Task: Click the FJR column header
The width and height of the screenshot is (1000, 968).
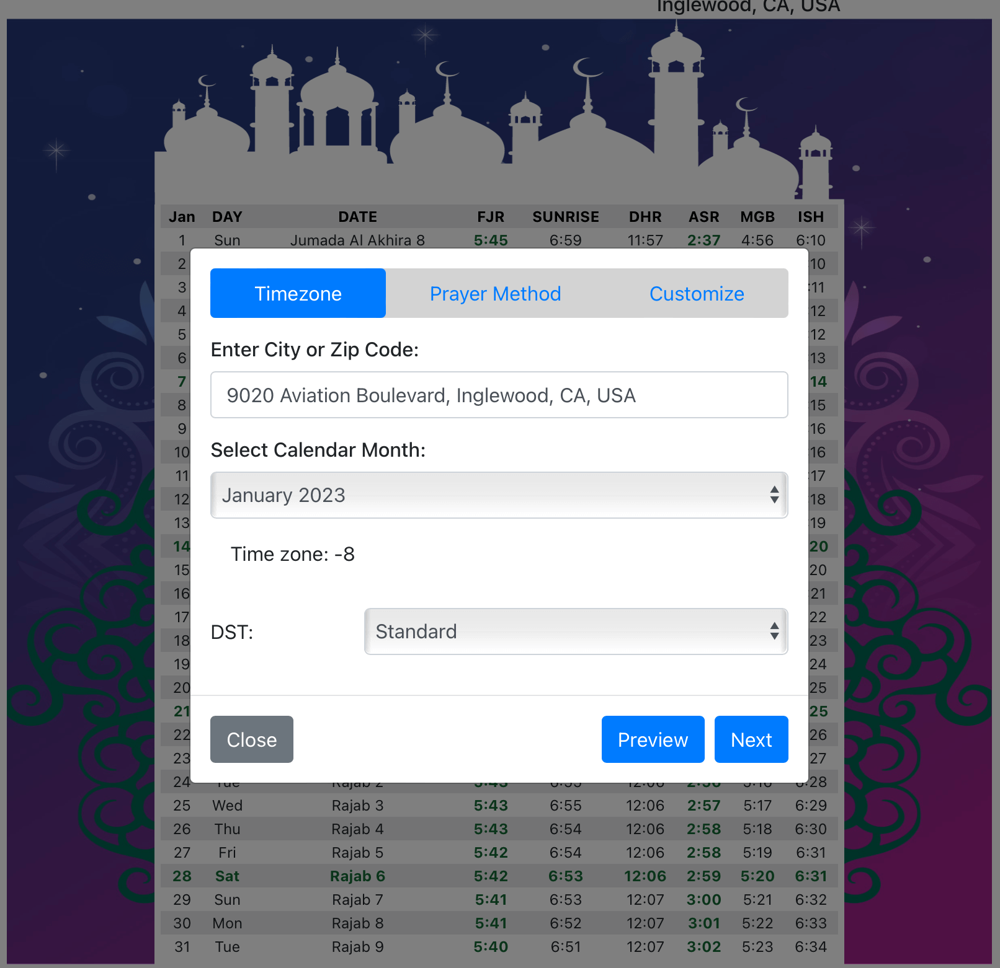Action: (x=490, y=217)
